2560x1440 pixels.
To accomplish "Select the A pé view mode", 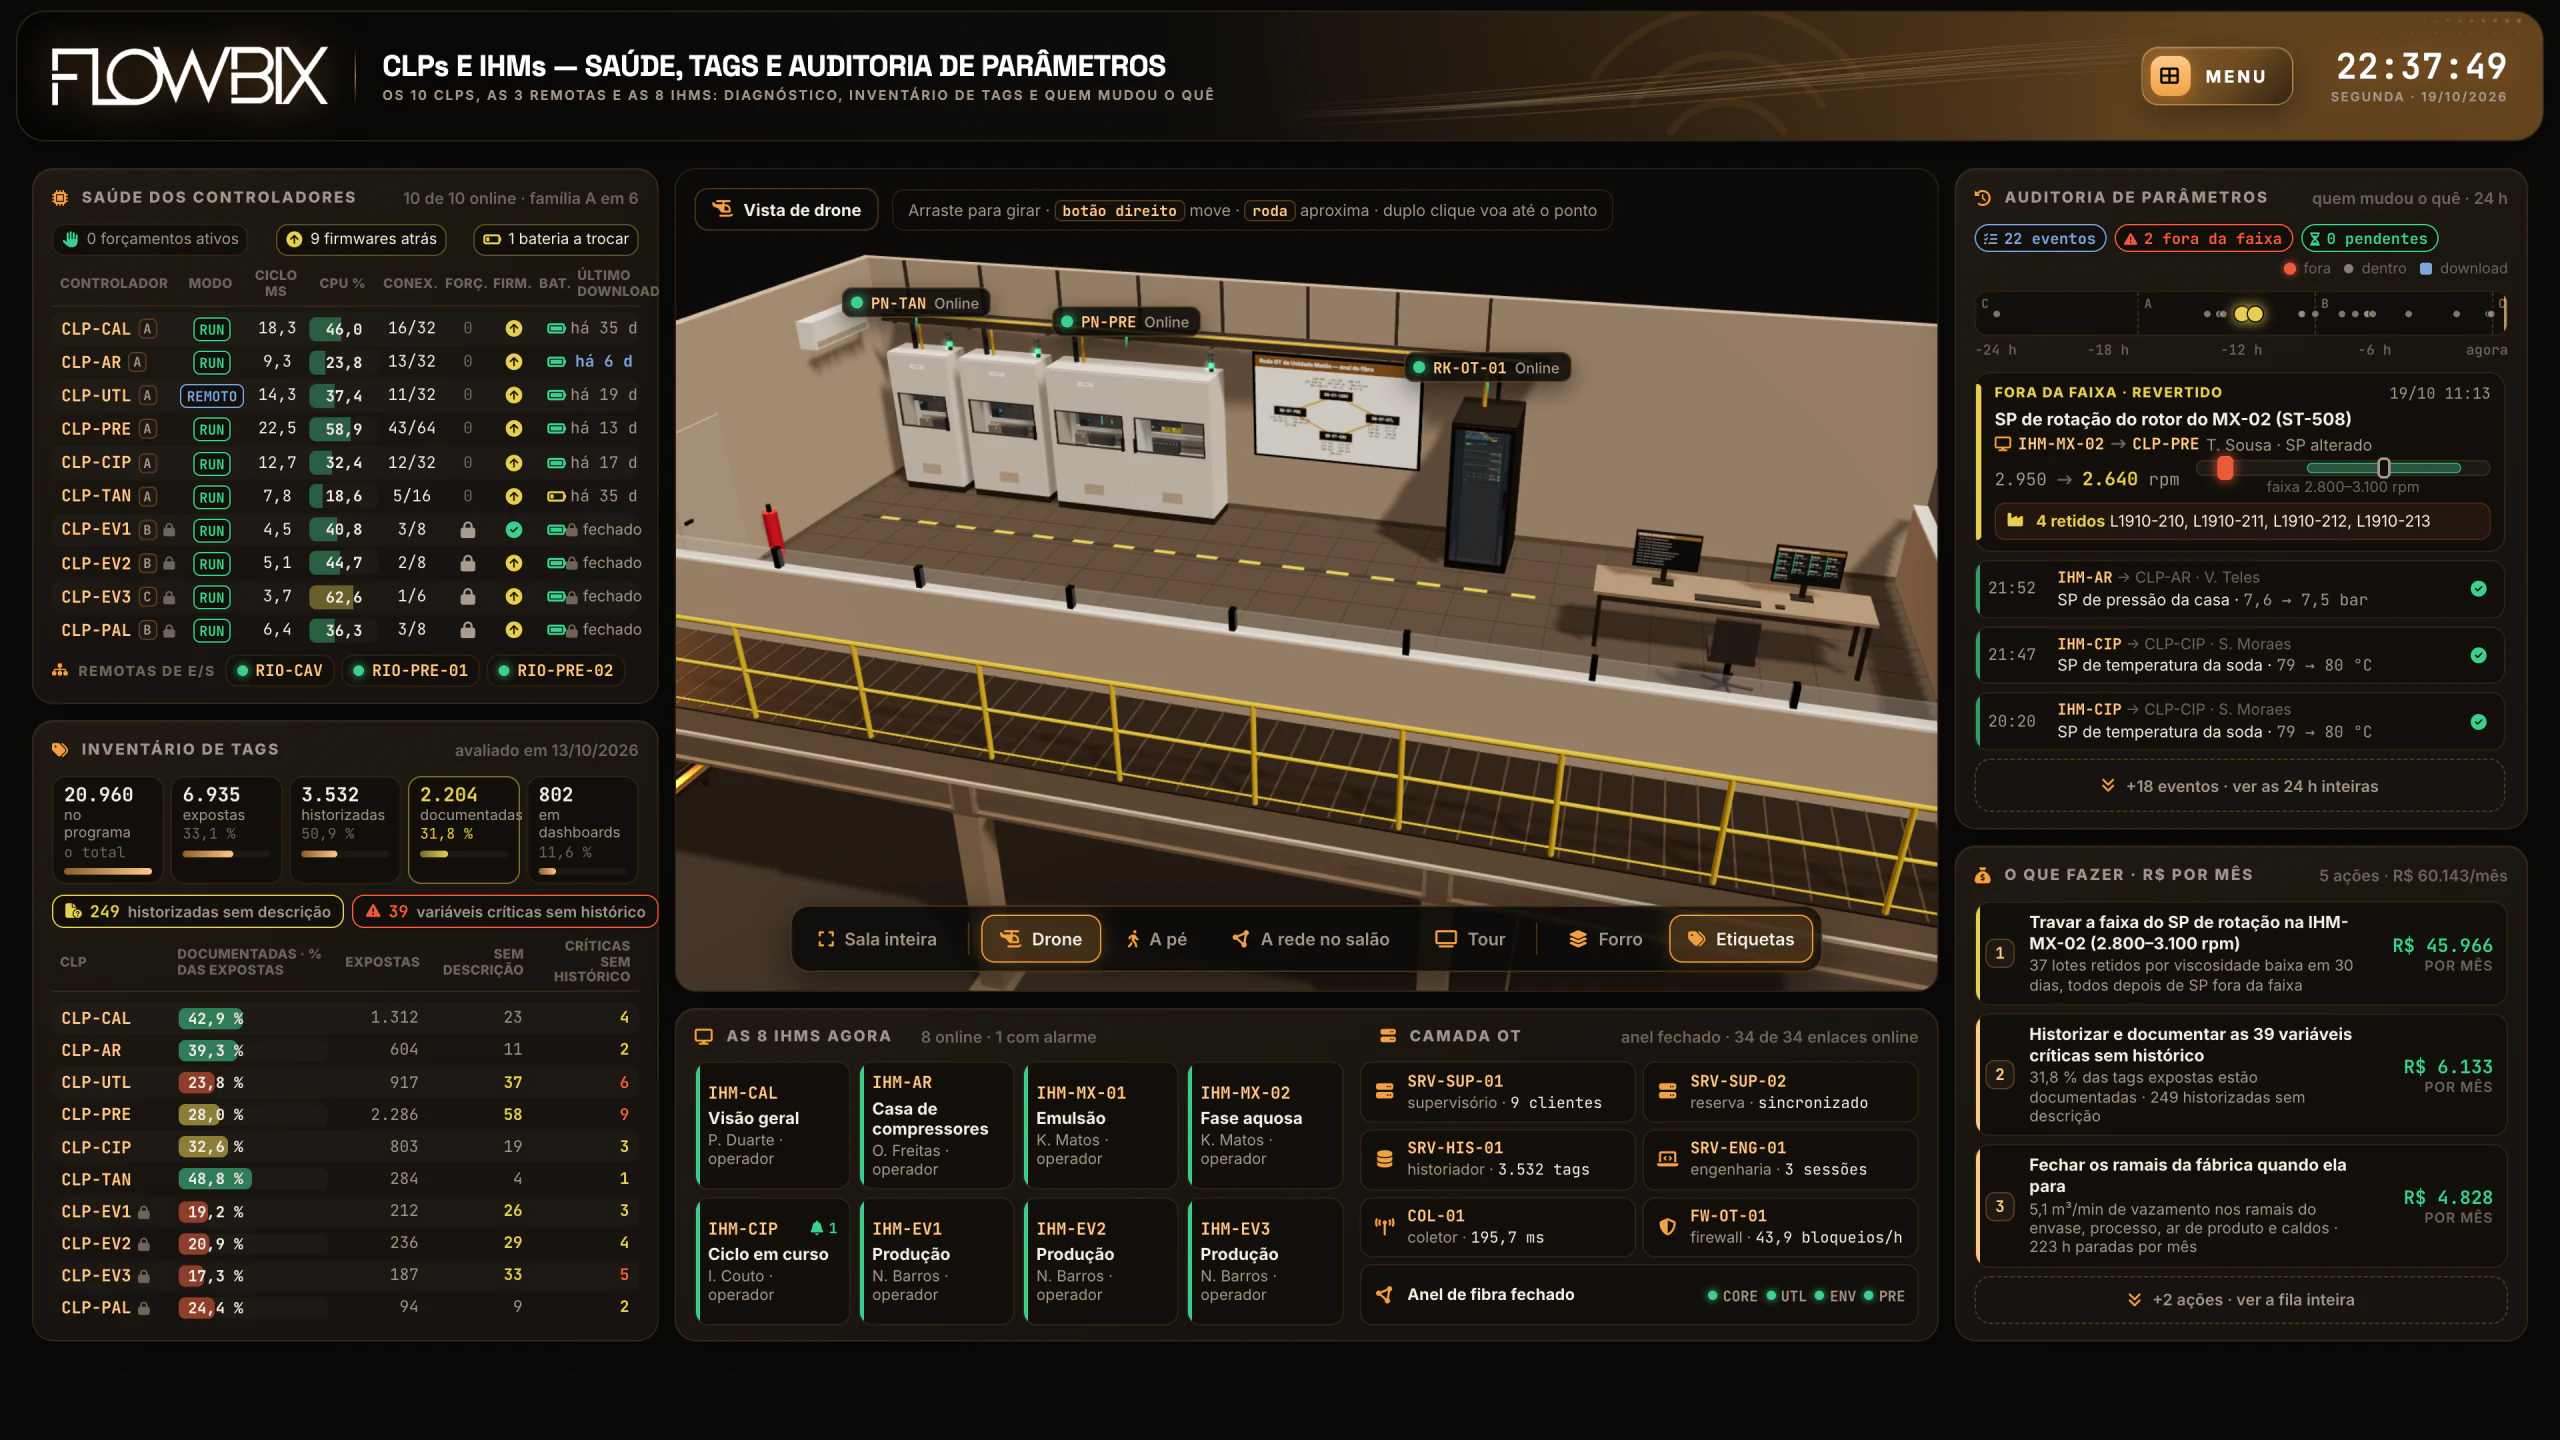I will [1157, 939].
